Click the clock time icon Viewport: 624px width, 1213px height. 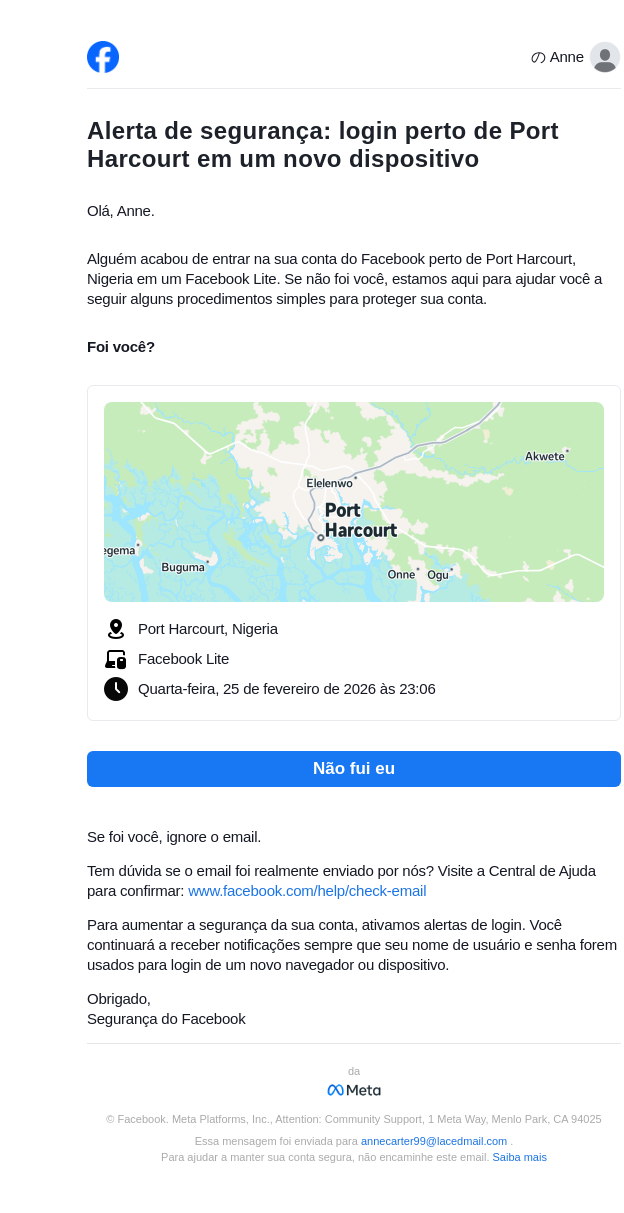pyautogui.click(x=116, y=689)
